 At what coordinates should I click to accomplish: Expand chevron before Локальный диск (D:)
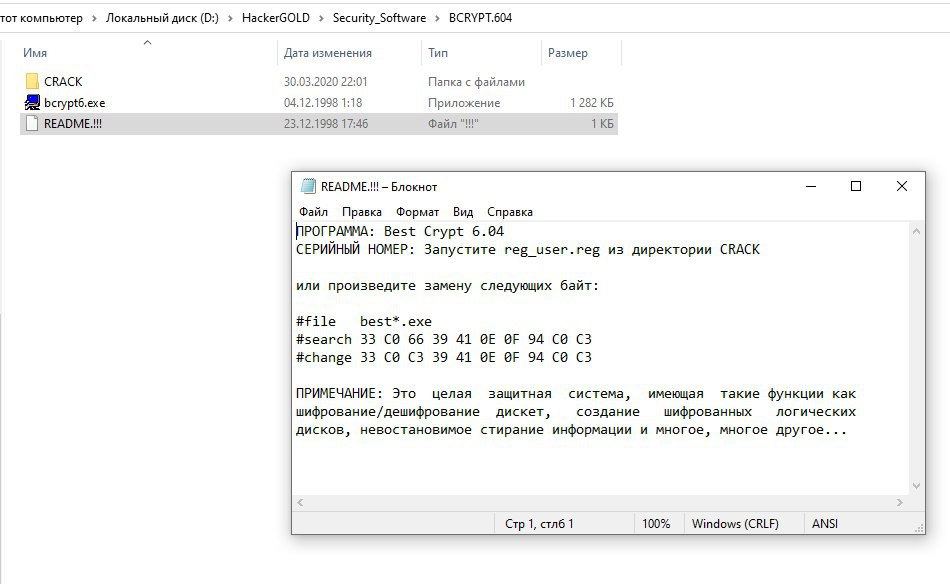point(95,18)
